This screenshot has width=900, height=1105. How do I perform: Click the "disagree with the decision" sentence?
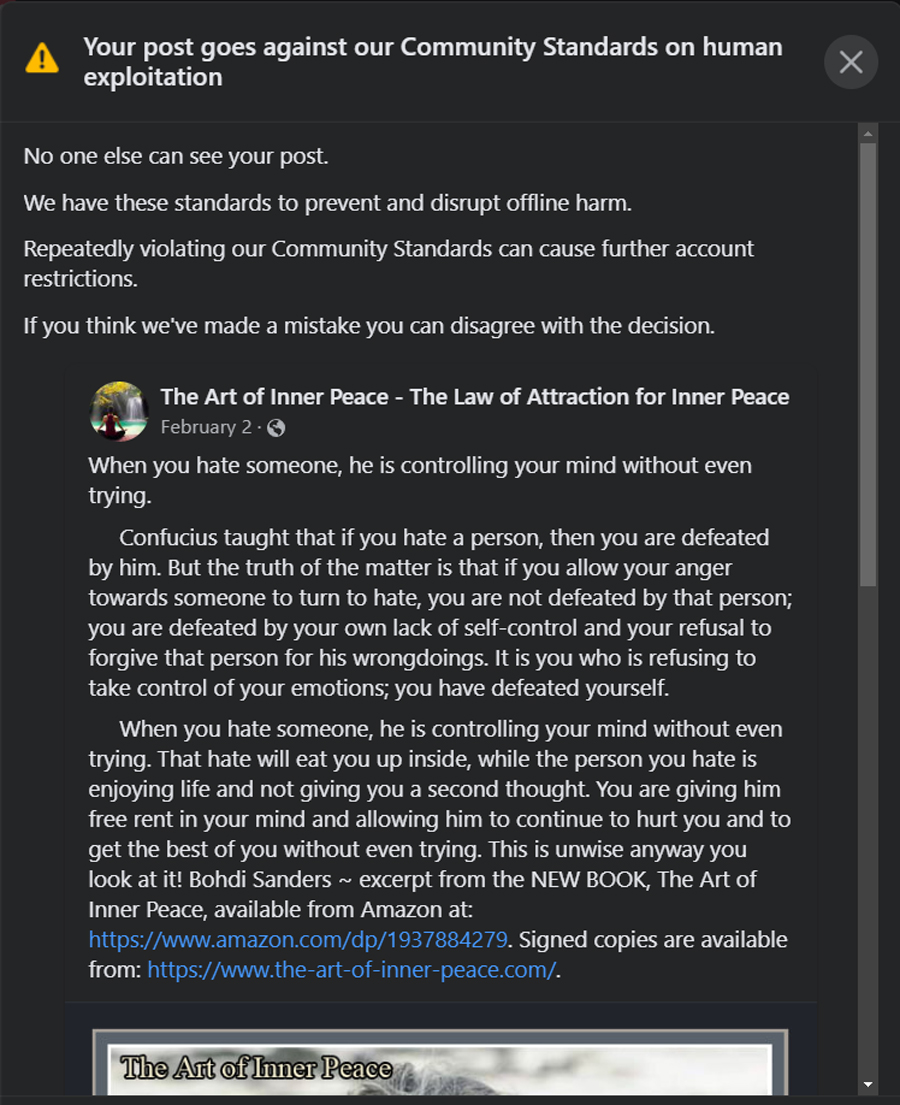click(x=369, y=327)
